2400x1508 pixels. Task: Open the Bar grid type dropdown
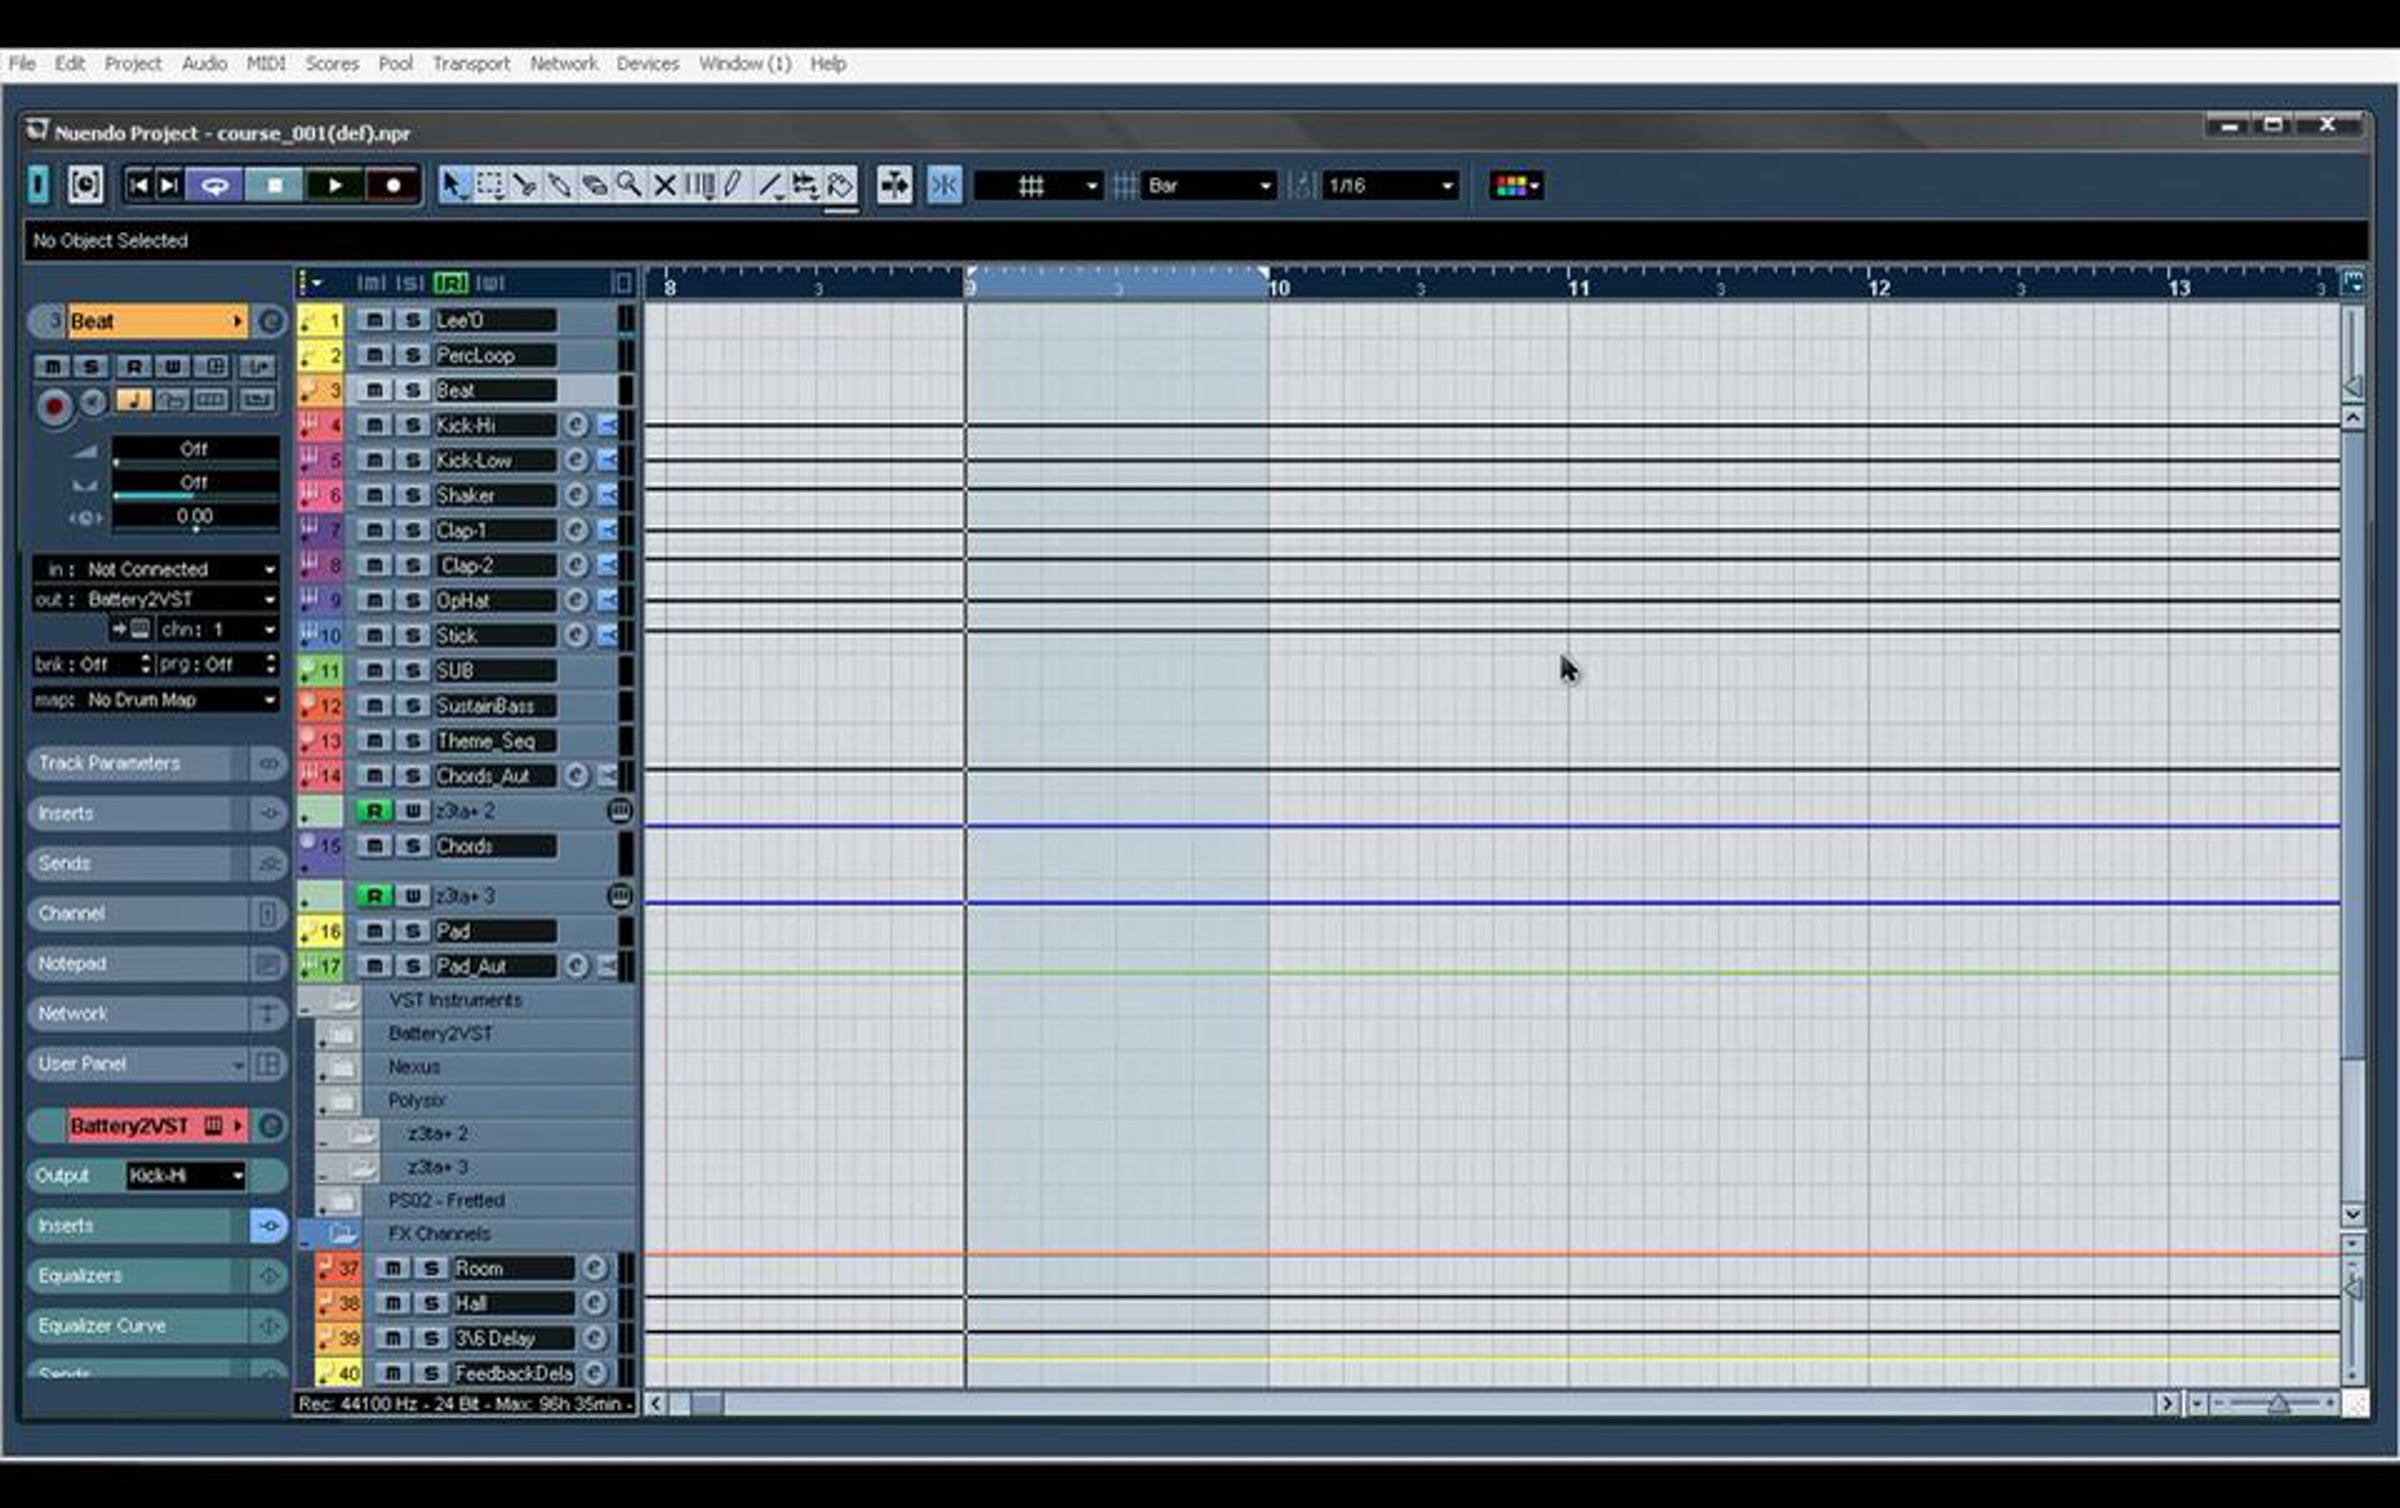tap(1209, 185)
